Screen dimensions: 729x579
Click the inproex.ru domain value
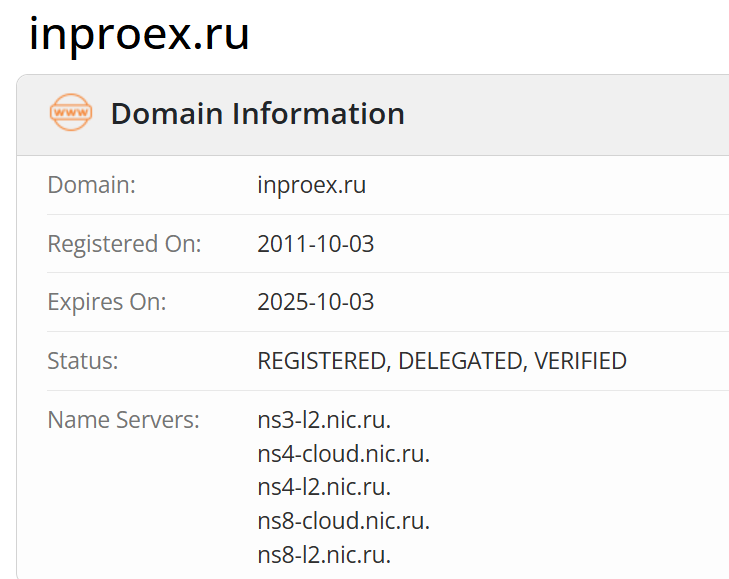point(311,185)
